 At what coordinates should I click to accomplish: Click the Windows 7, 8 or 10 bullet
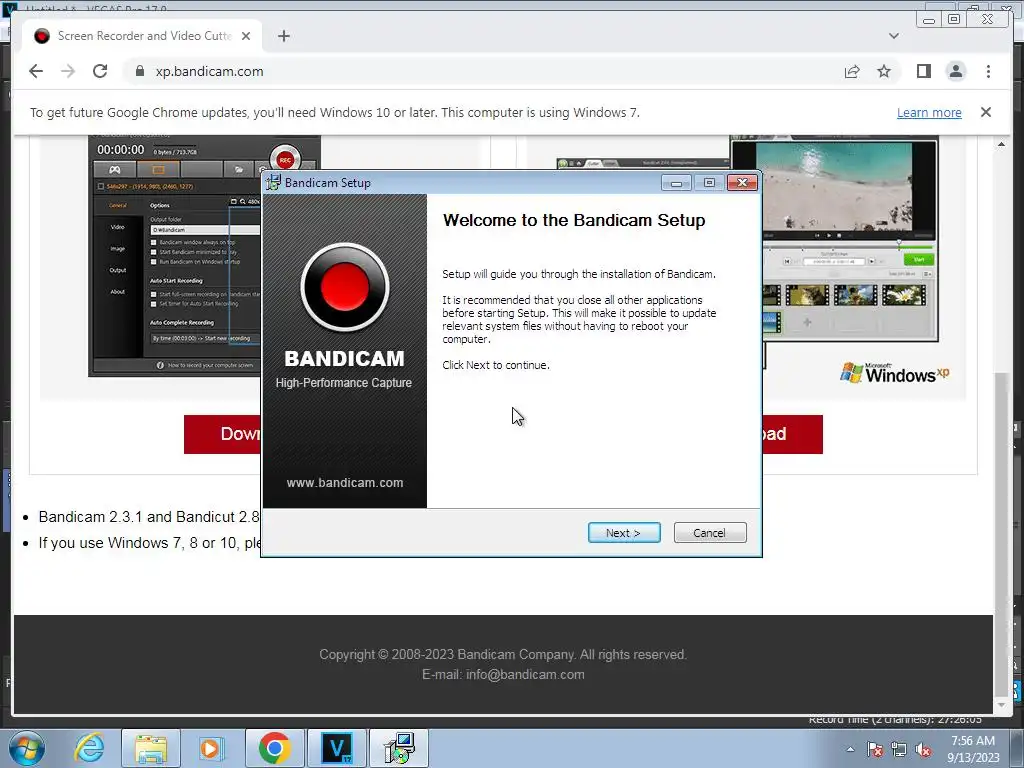coord(150,543)
